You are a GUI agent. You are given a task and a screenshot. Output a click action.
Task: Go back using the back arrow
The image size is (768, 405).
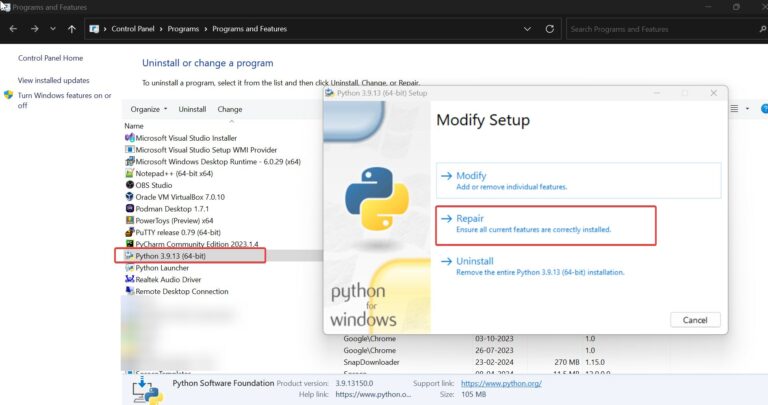tap(13, 29)
